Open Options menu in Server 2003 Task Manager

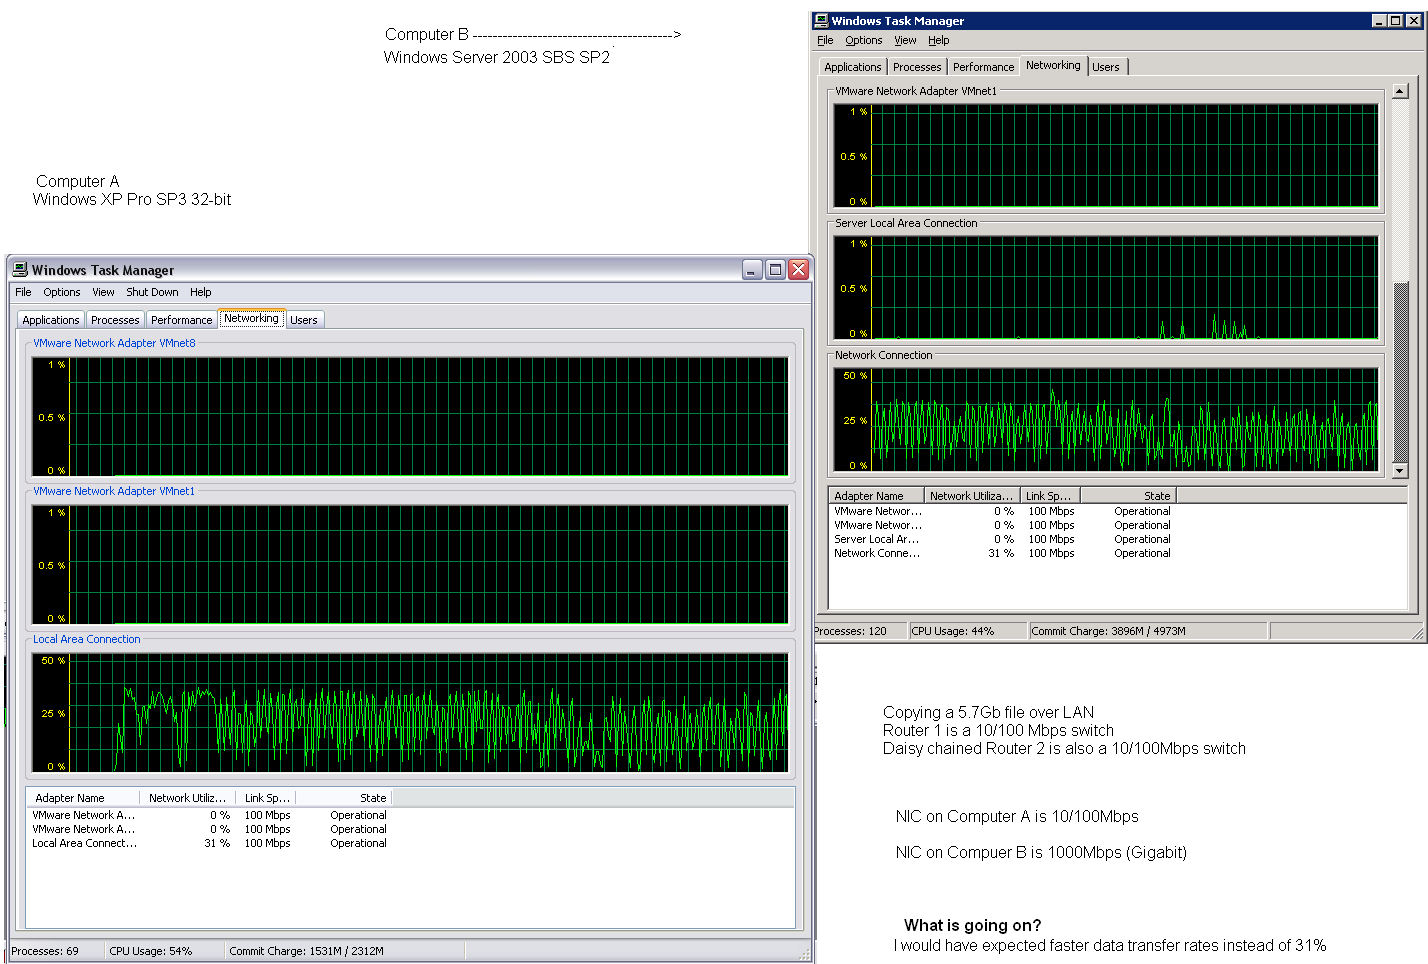tap(863, 40)
